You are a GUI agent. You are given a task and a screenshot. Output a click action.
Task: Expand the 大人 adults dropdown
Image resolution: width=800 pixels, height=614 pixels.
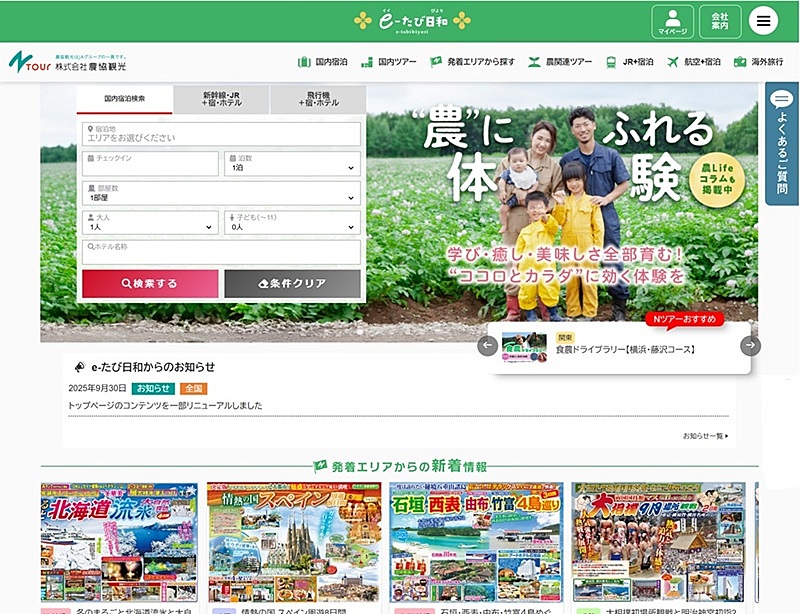[149, 223]
